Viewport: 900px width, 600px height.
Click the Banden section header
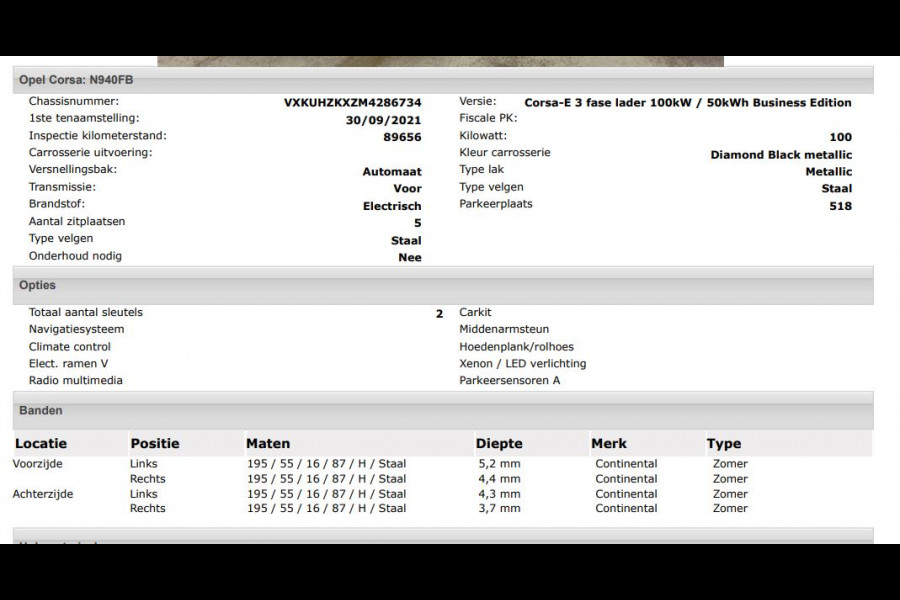click(x=40, y=411)
